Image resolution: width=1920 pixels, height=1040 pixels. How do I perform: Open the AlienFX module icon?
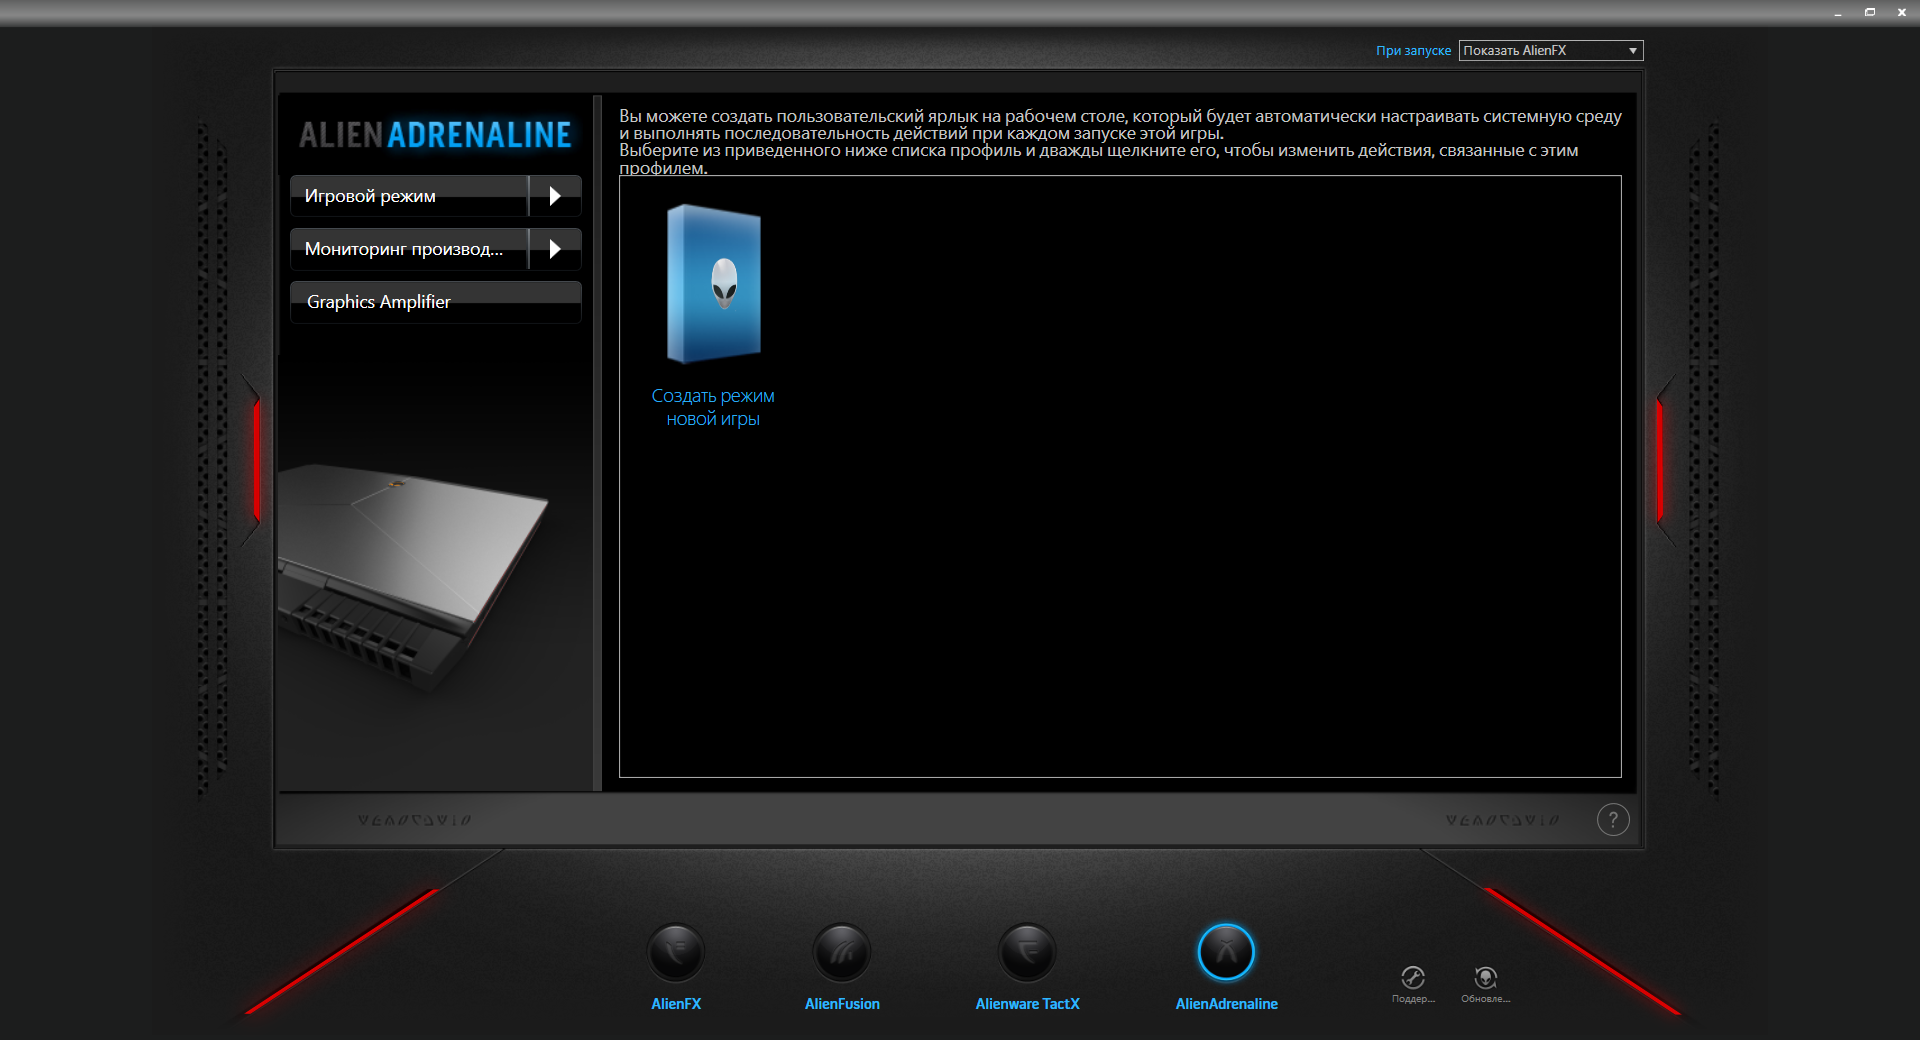(676, 951)
